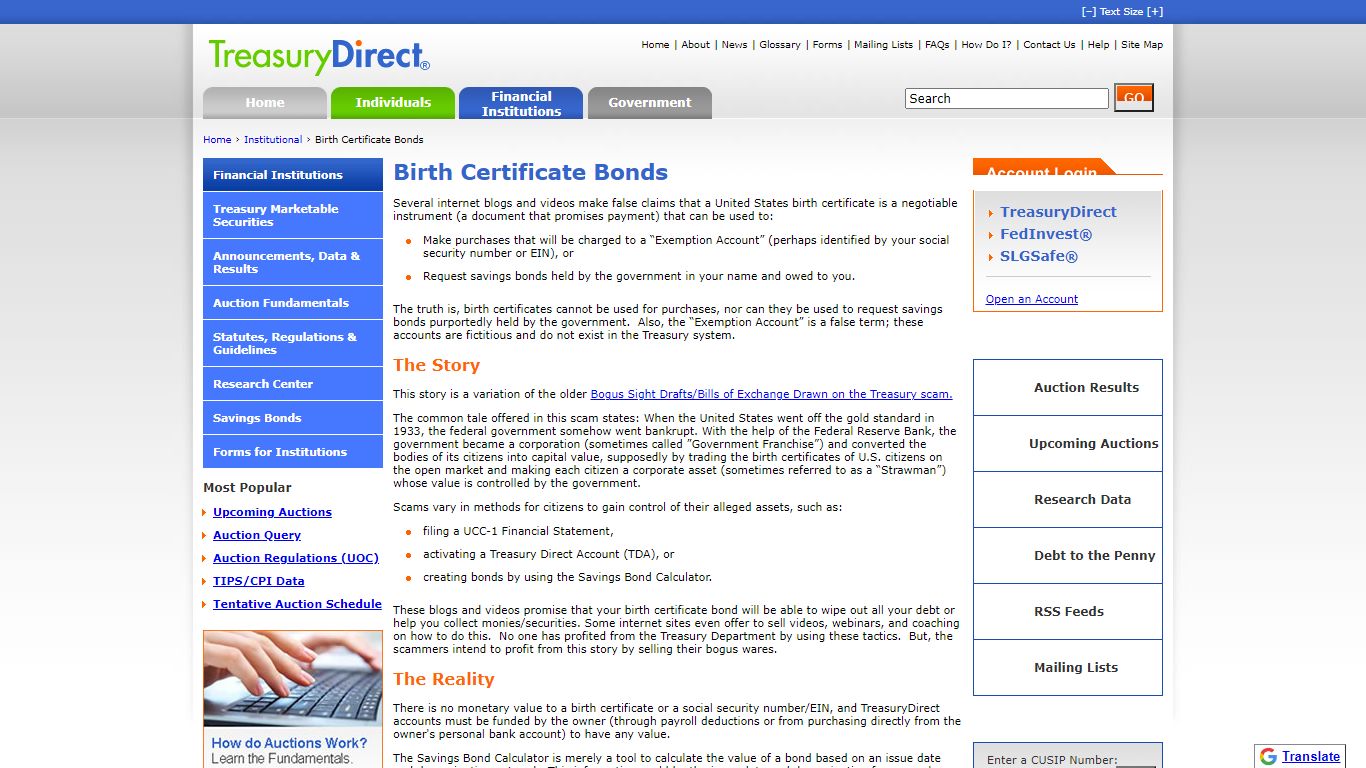Open the Glossary link

pos(780,44)
